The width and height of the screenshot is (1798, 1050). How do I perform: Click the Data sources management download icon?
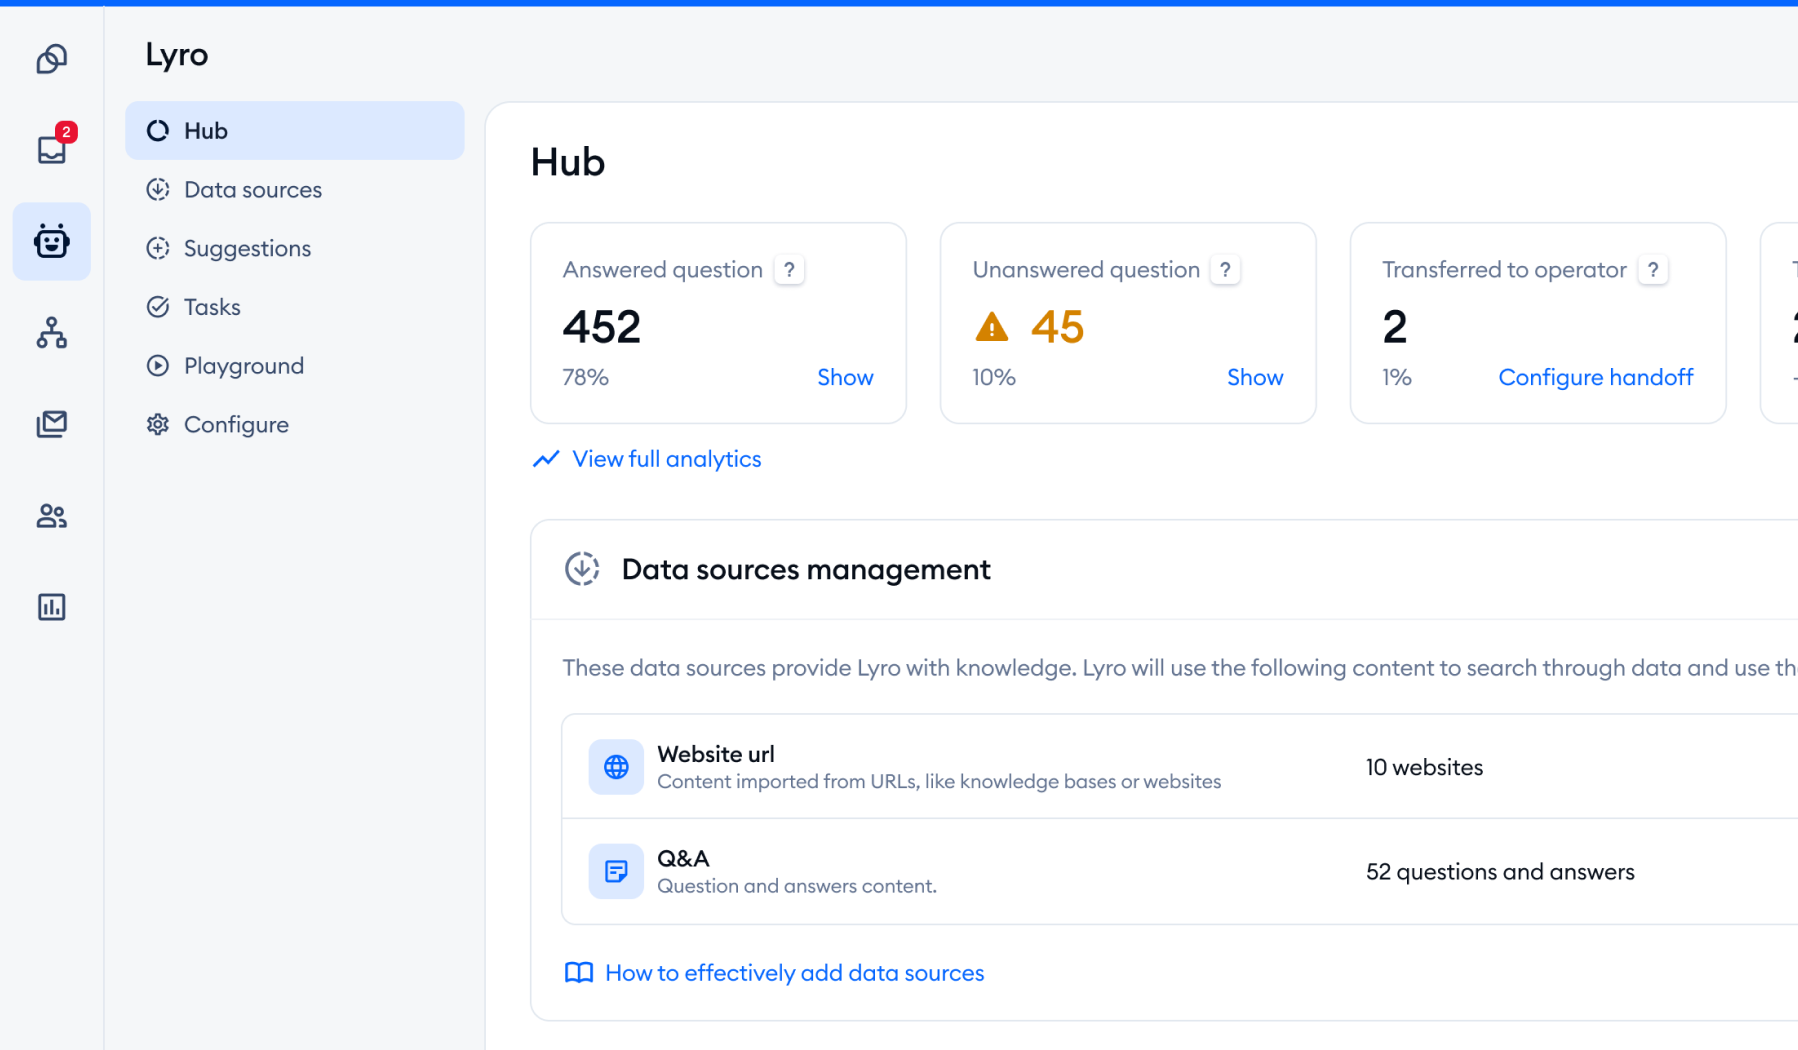pyautogui.click(x=582, y=569)
